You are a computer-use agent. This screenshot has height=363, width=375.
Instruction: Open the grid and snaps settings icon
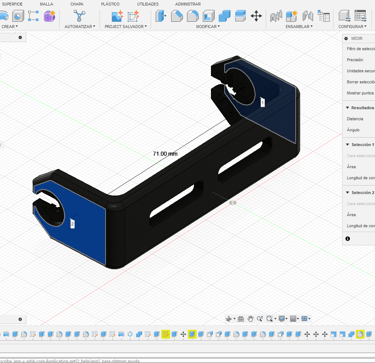[294, 319]
